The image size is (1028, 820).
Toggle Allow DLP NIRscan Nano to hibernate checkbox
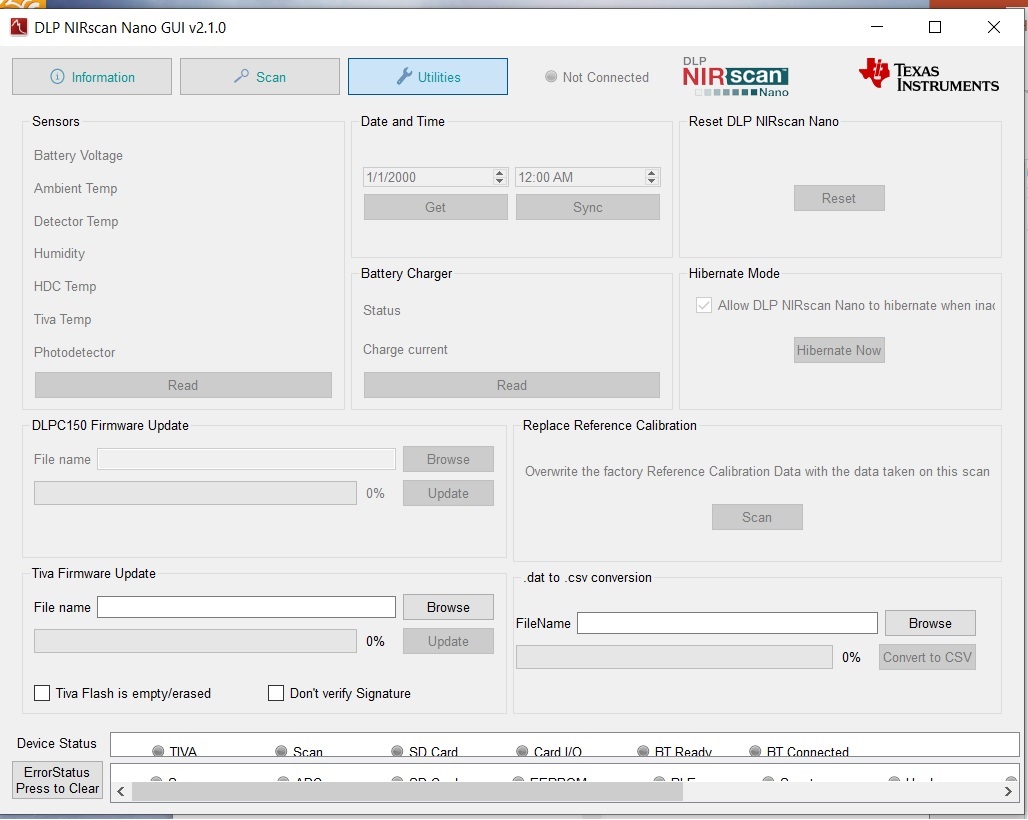[703, 305]
